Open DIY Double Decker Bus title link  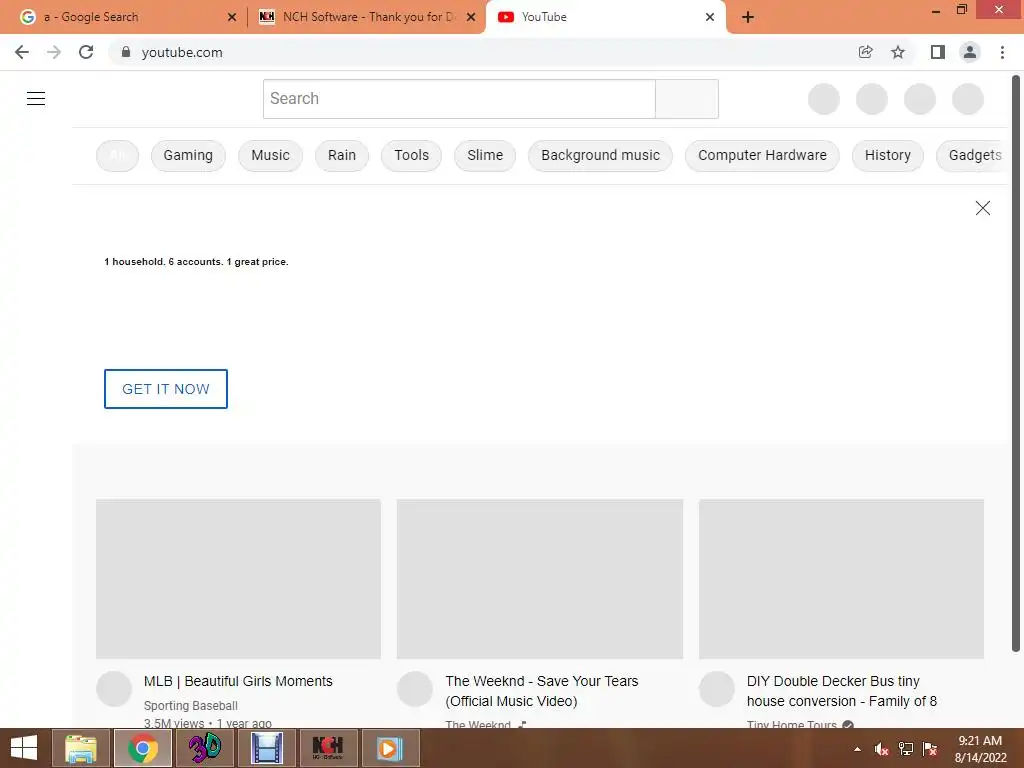[x=842, y=691]
